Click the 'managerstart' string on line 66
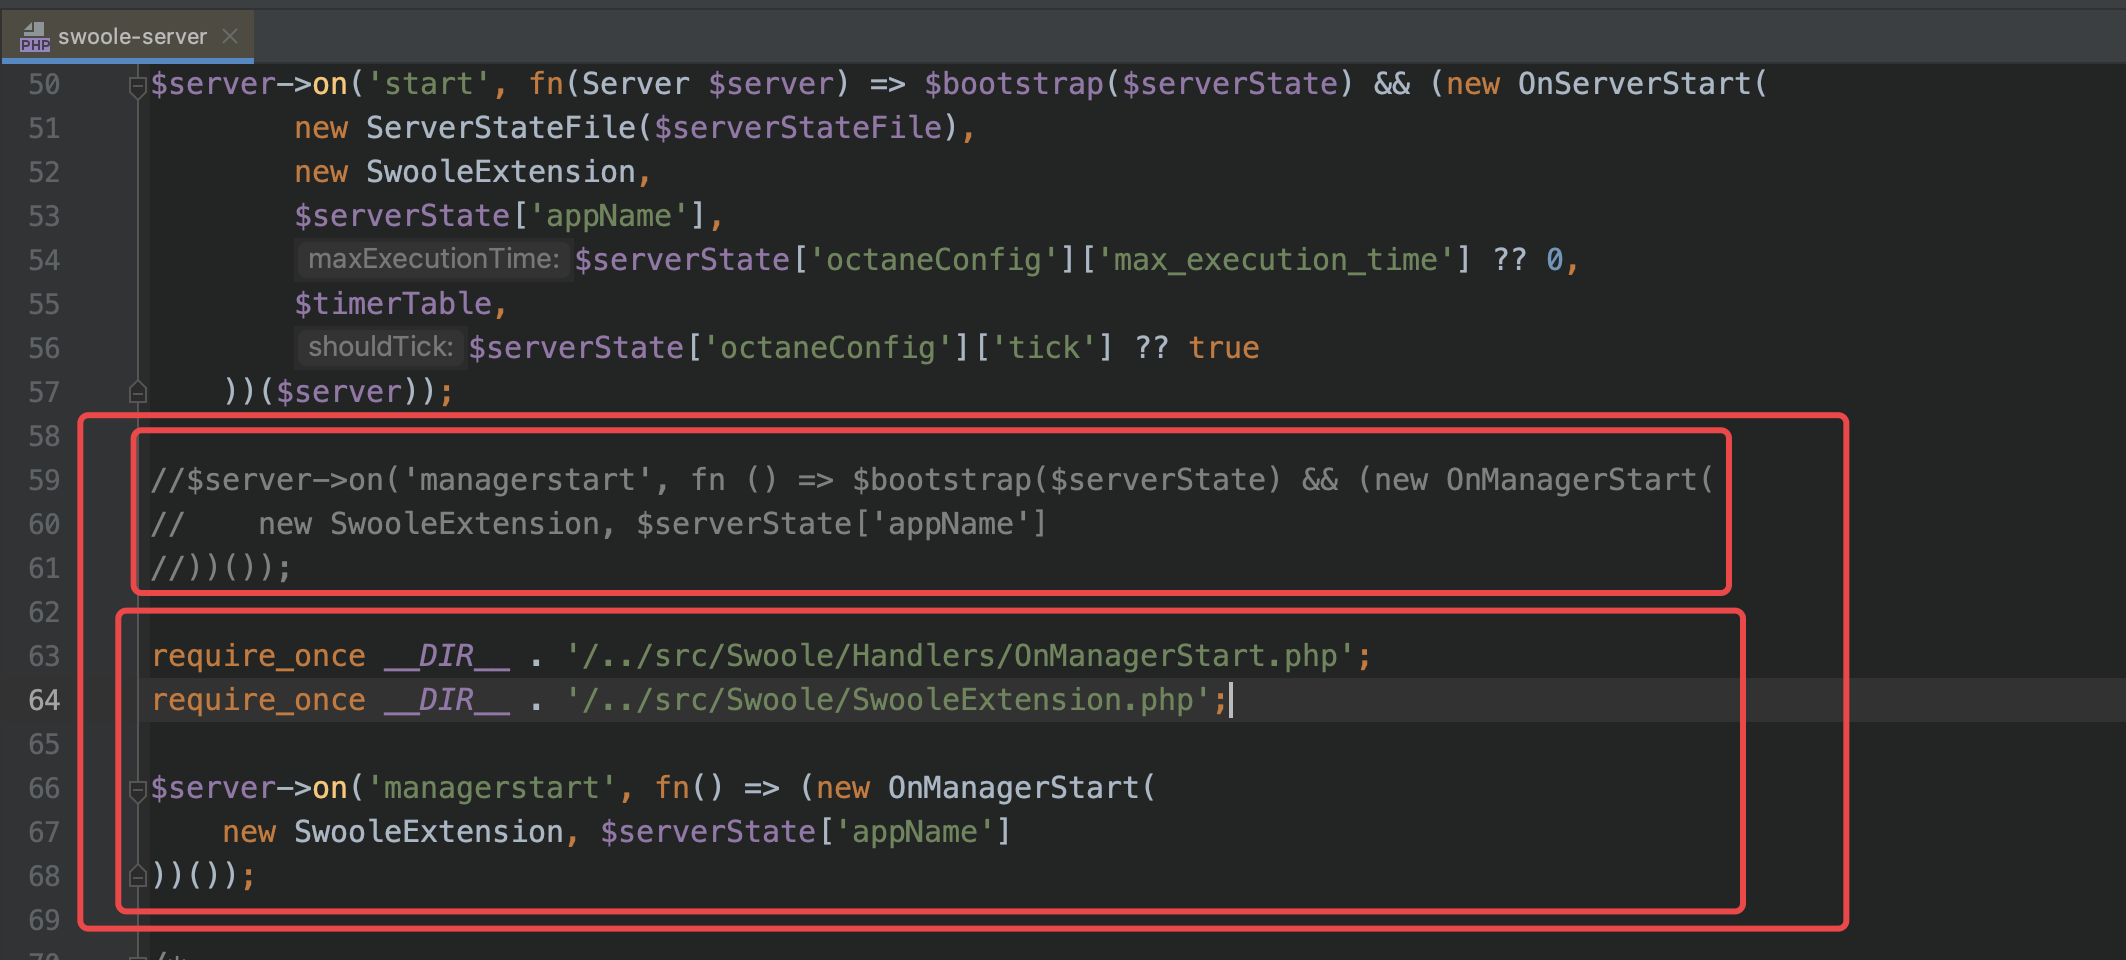The image size is (2126, 960). [492, 787]
